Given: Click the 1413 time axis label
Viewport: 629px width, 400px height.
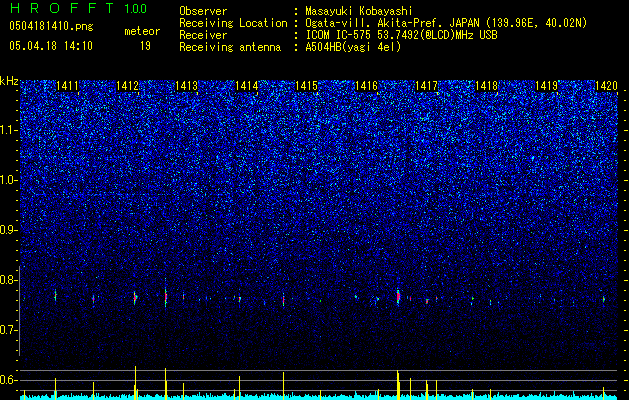Looking at the screenshot, I should (x=187, y=86).
